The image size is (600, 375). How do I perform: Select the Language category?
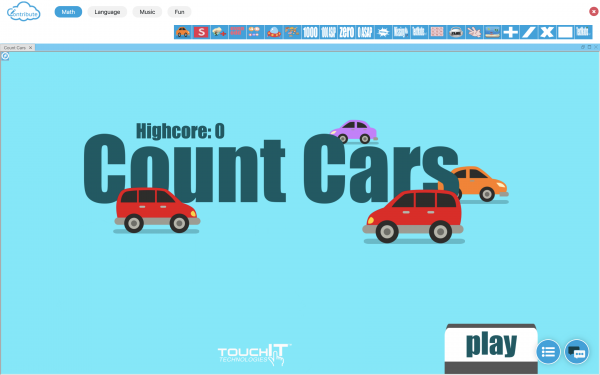107,12
